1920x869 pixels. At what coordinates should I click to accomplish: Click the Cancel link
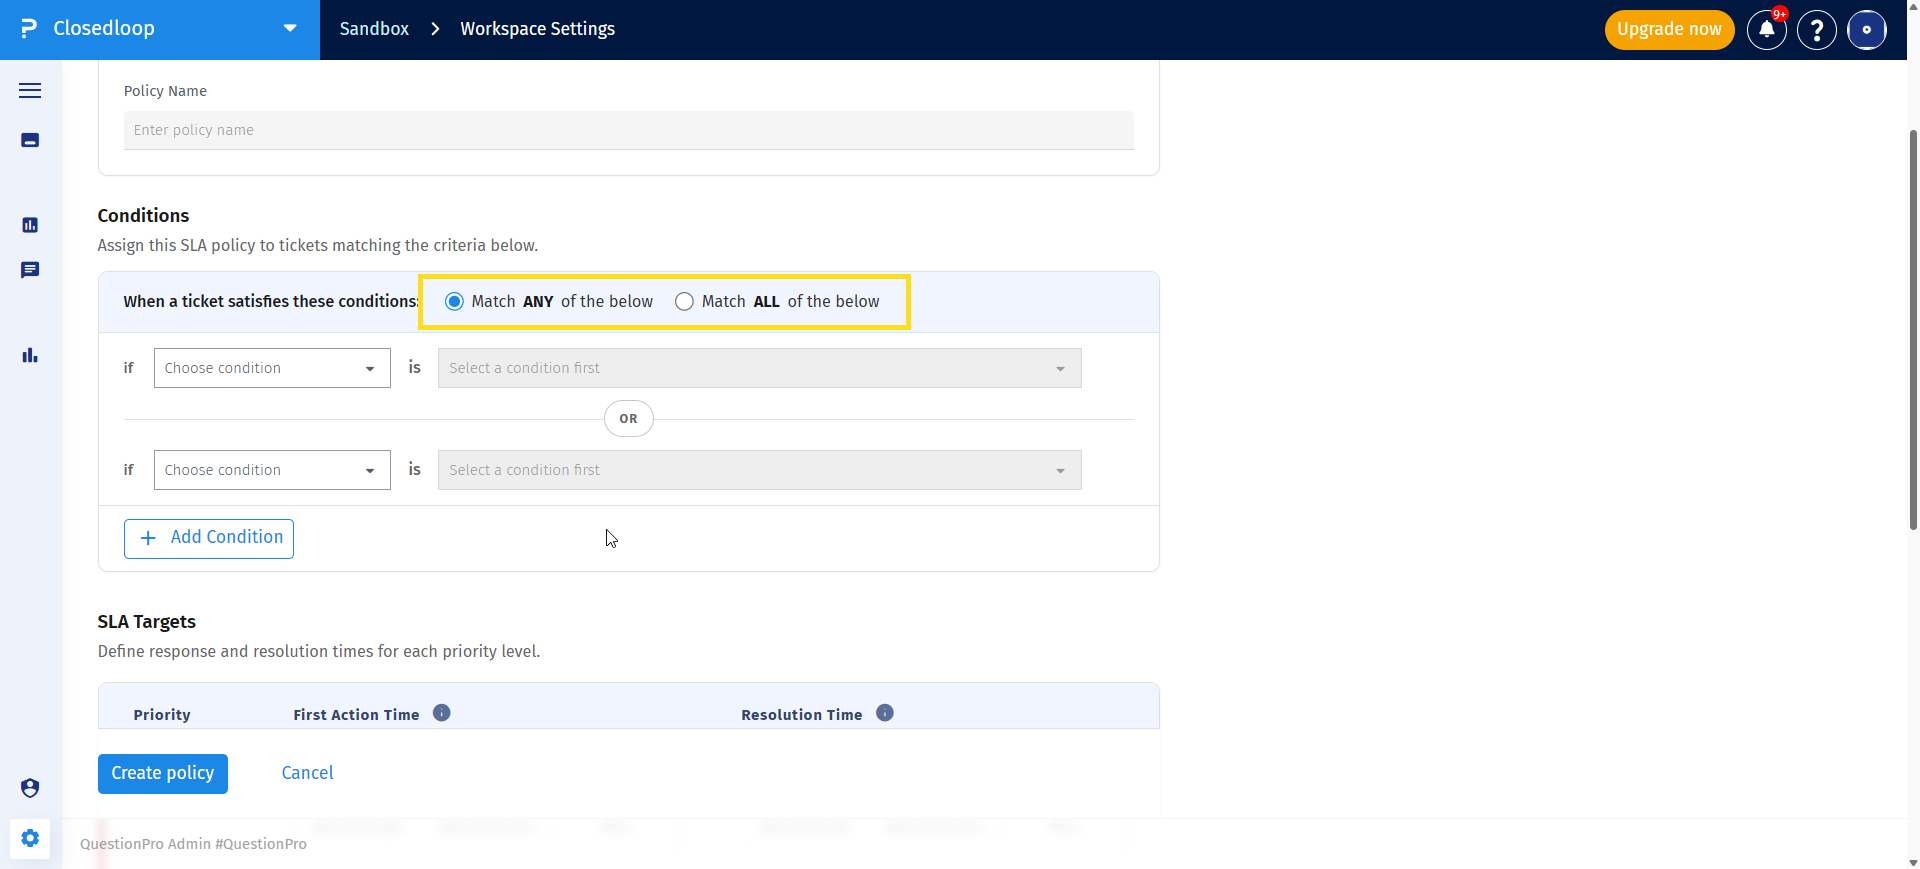307,773
